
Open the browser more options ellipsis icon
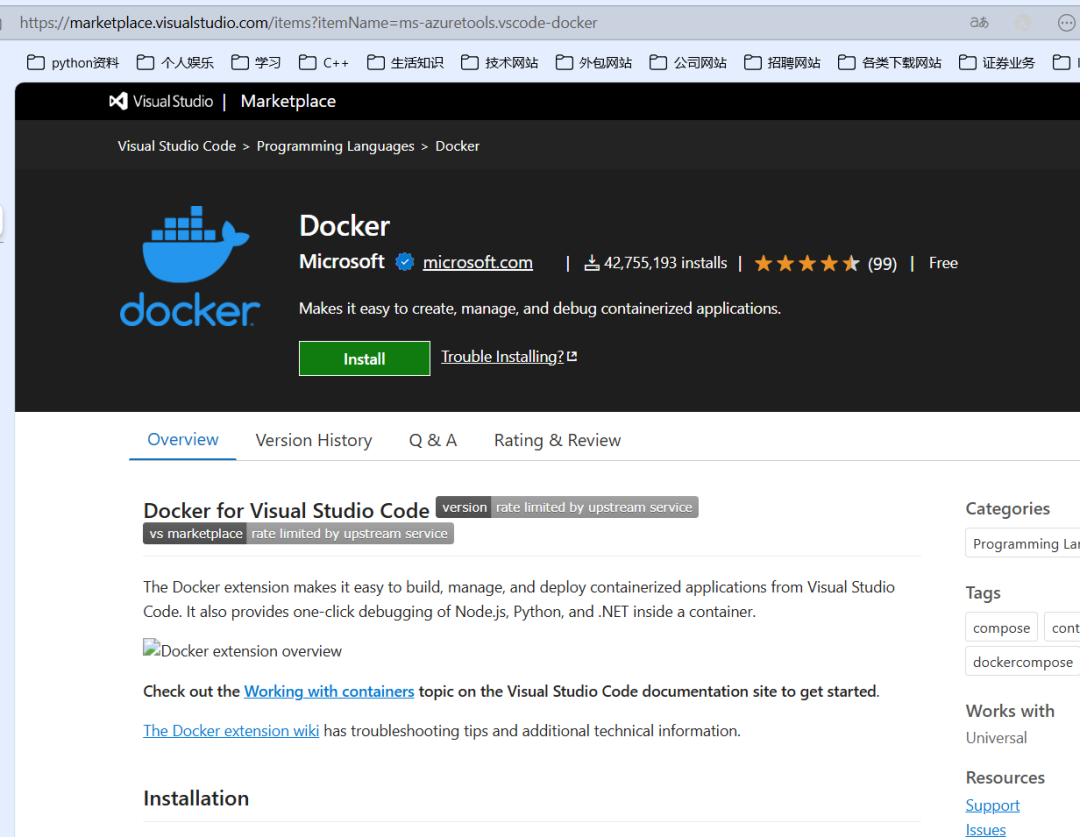click(x=1066, y=23)
